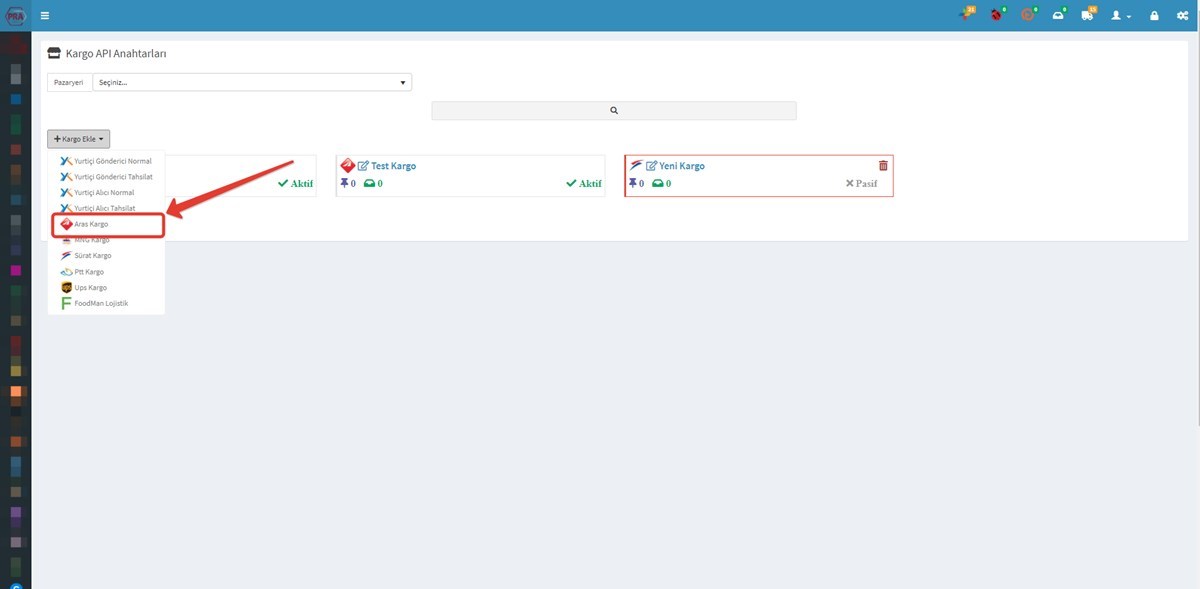Screen dimensions: 1200x589
Task: Open the Test Kargo title link
Action: [394, 166]
